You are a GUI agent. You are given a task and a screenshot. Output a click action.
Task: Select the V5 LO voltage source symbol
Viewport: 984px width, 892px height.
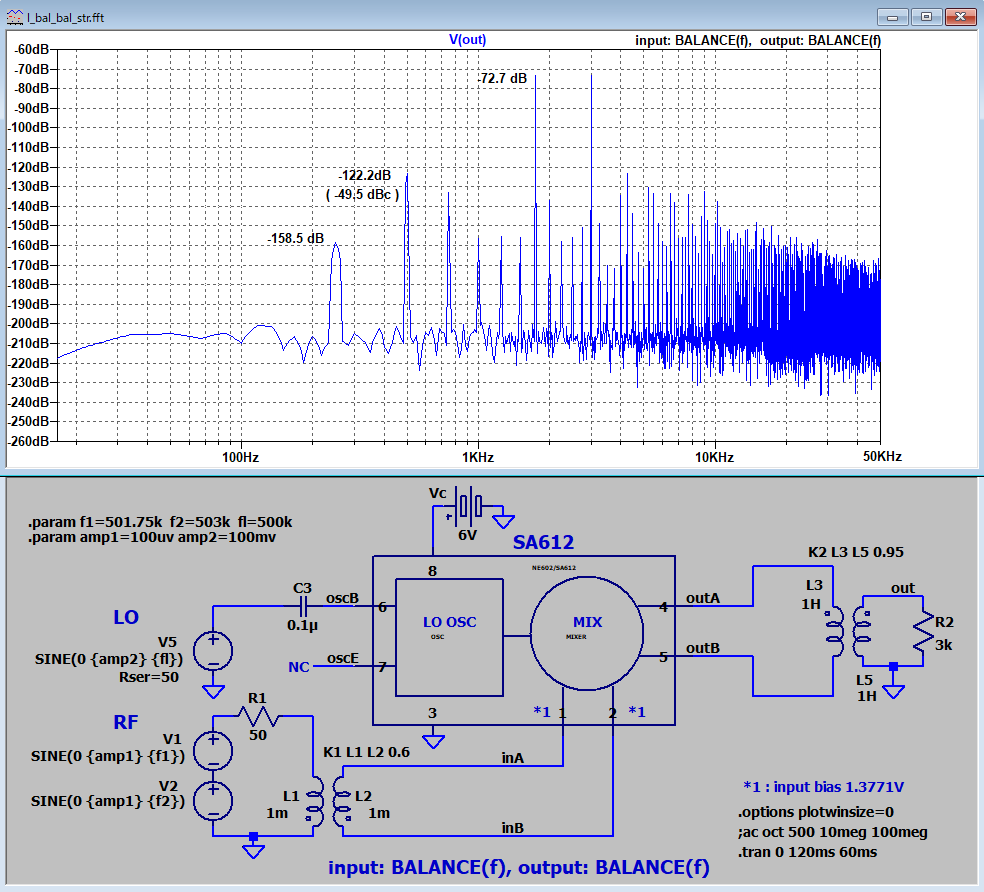(x=213, y=650)
